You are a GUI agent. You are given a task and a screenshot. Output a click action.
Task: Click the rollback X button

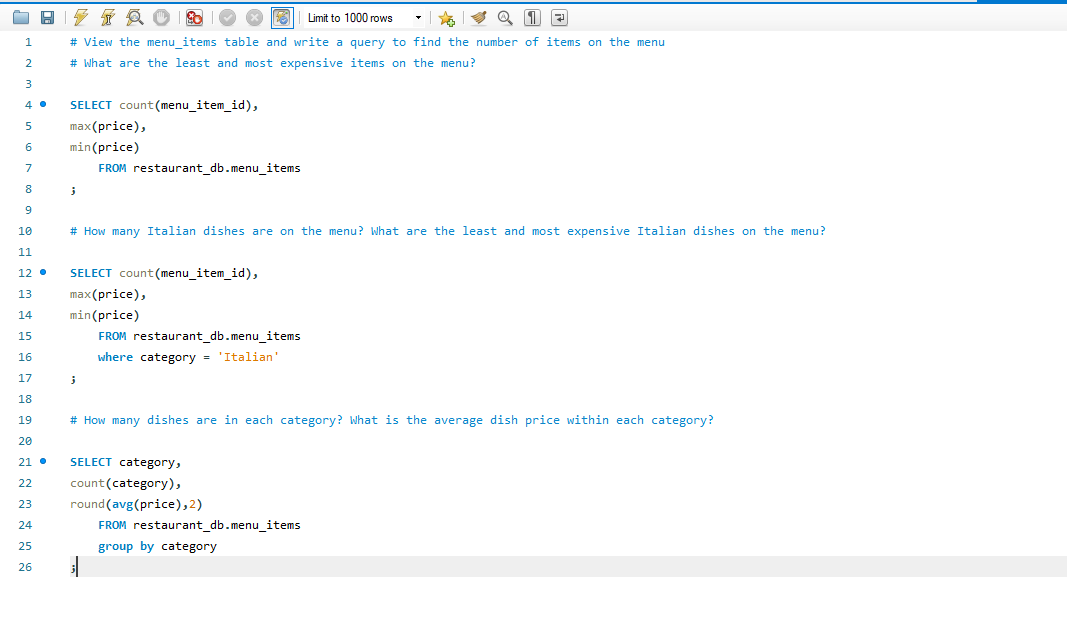tap(254, 18)
